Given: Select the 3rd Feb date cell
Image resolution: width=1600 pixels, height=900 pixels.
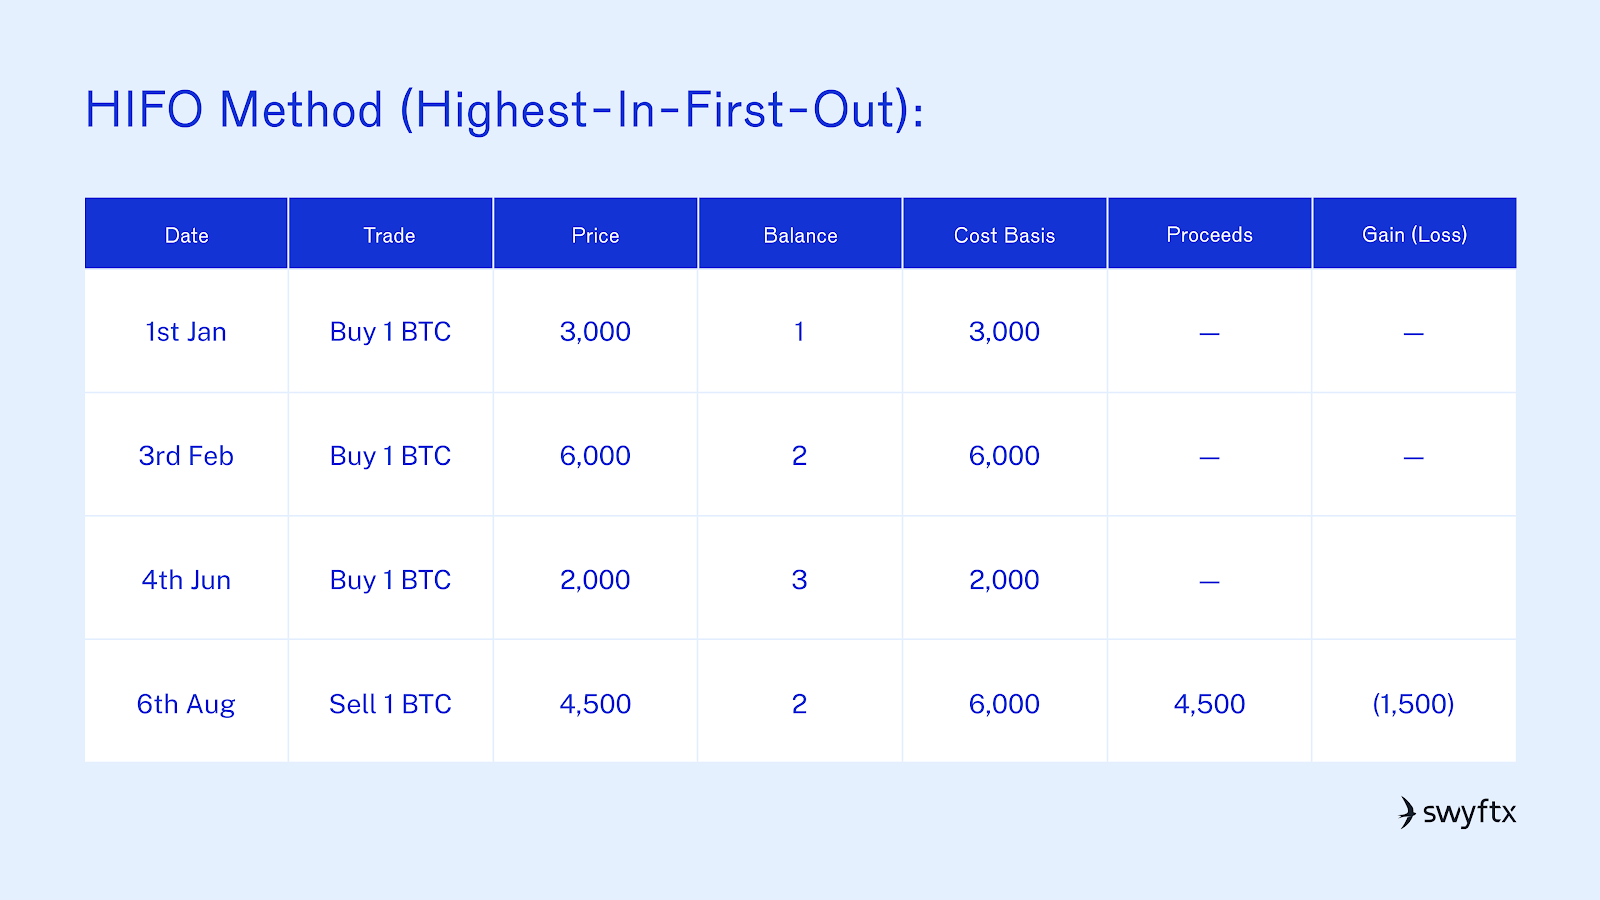Looking at the screenshot, I should click(x=186, y=456).
